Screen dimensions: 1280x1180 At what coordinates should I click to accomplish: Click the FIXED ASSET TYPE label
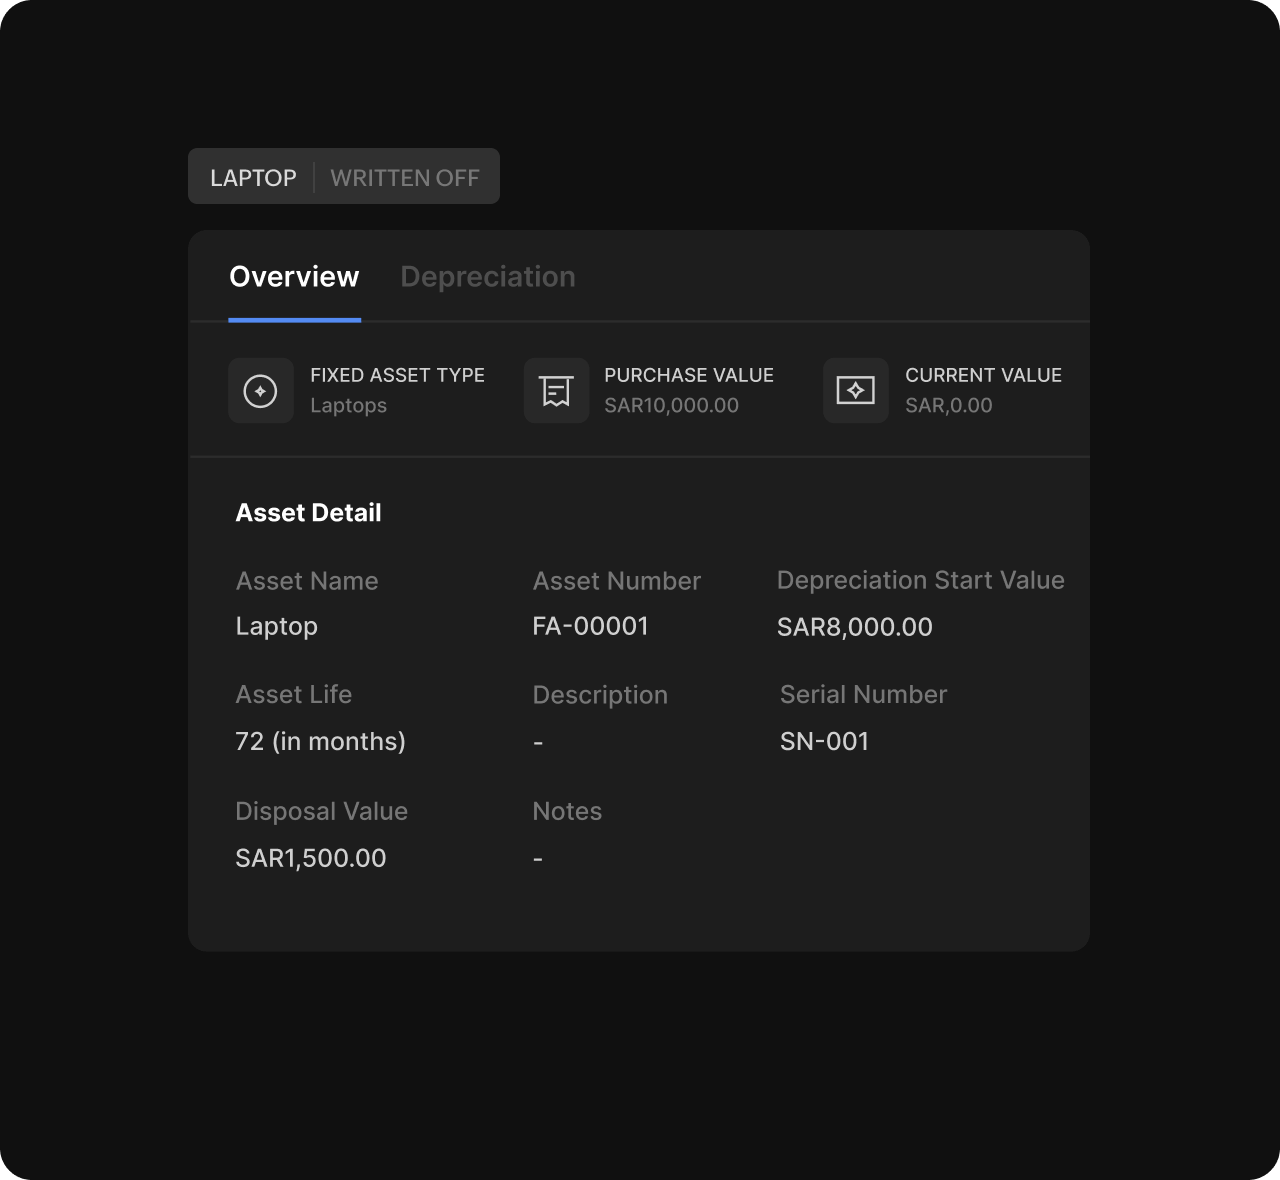(x=397, y=375)
